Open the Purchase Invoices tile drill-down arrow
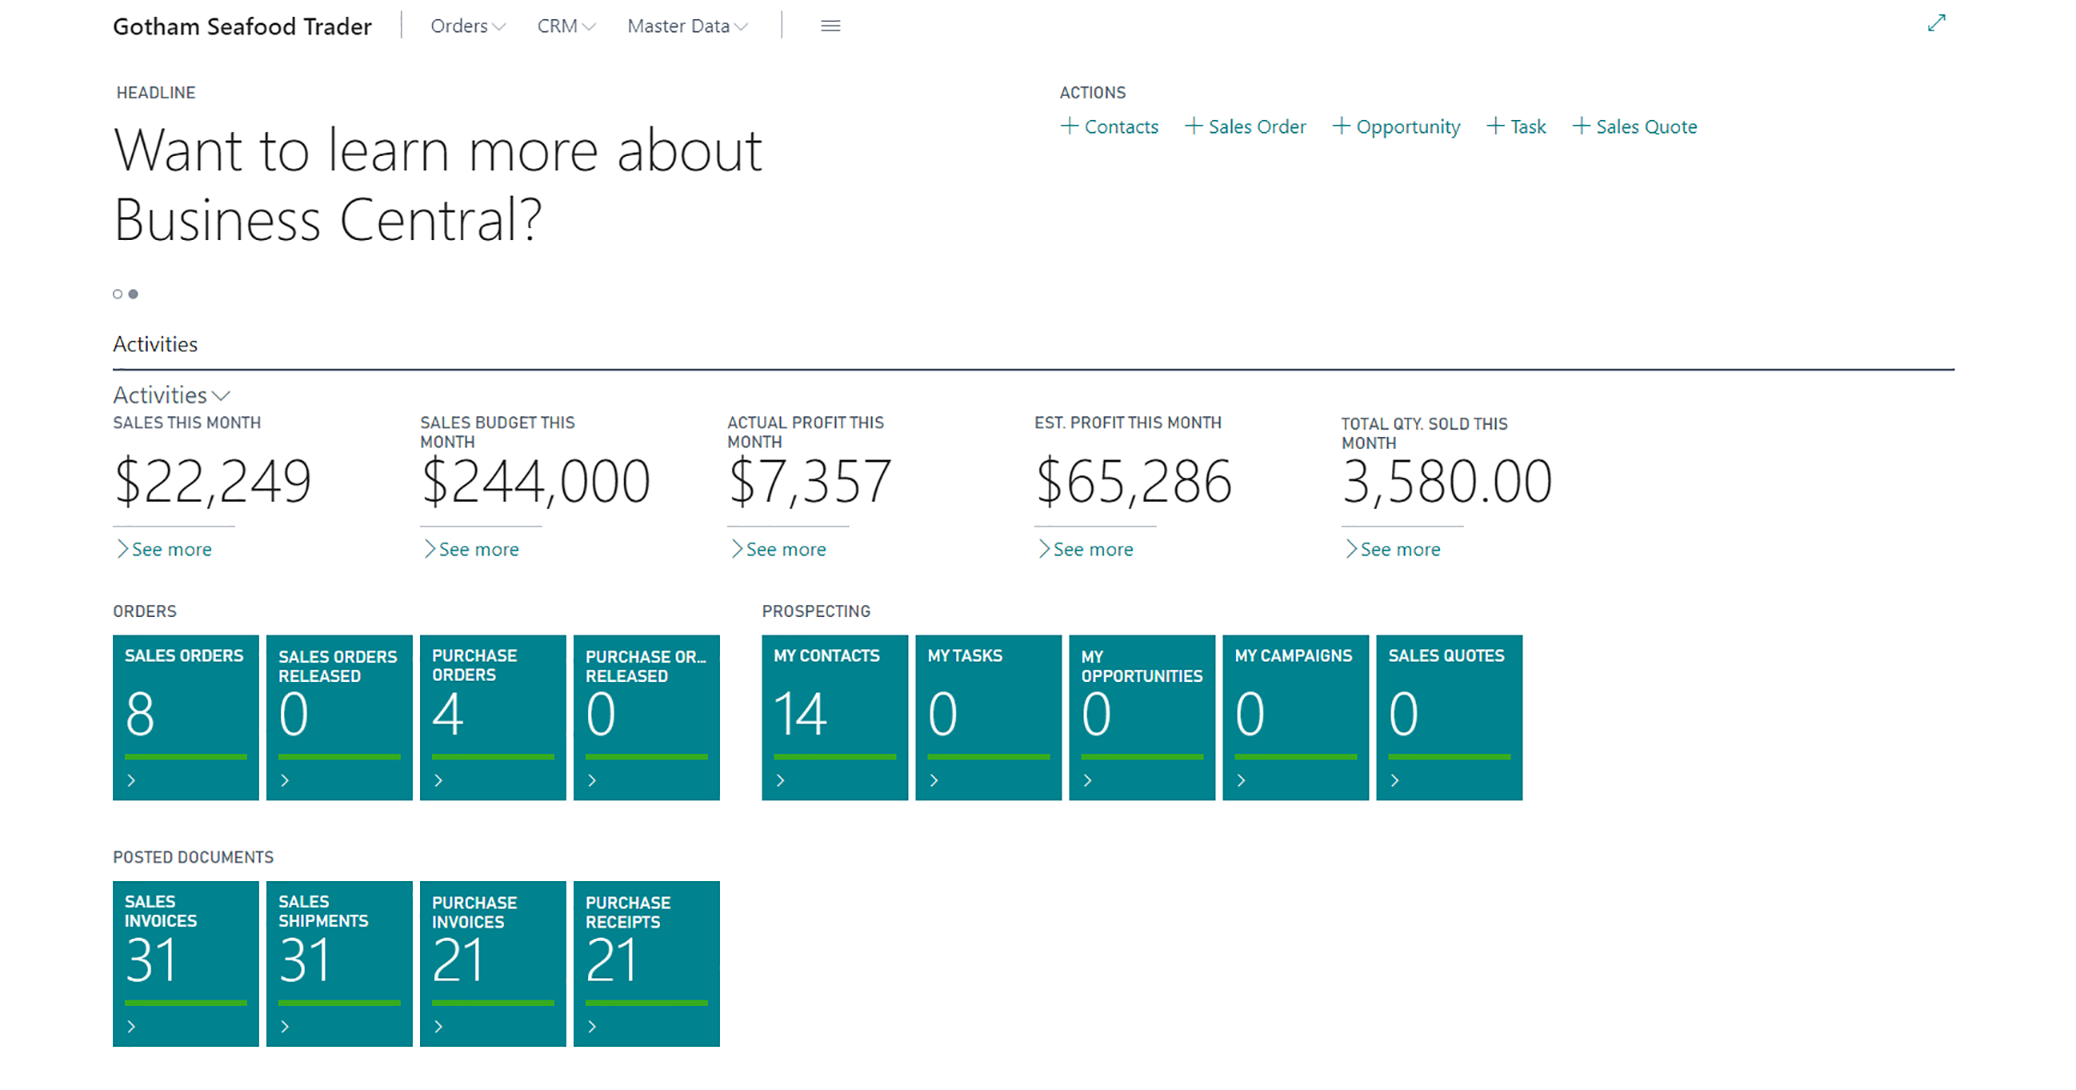Viewport: 2076px width, 1090px height. 438,1027
